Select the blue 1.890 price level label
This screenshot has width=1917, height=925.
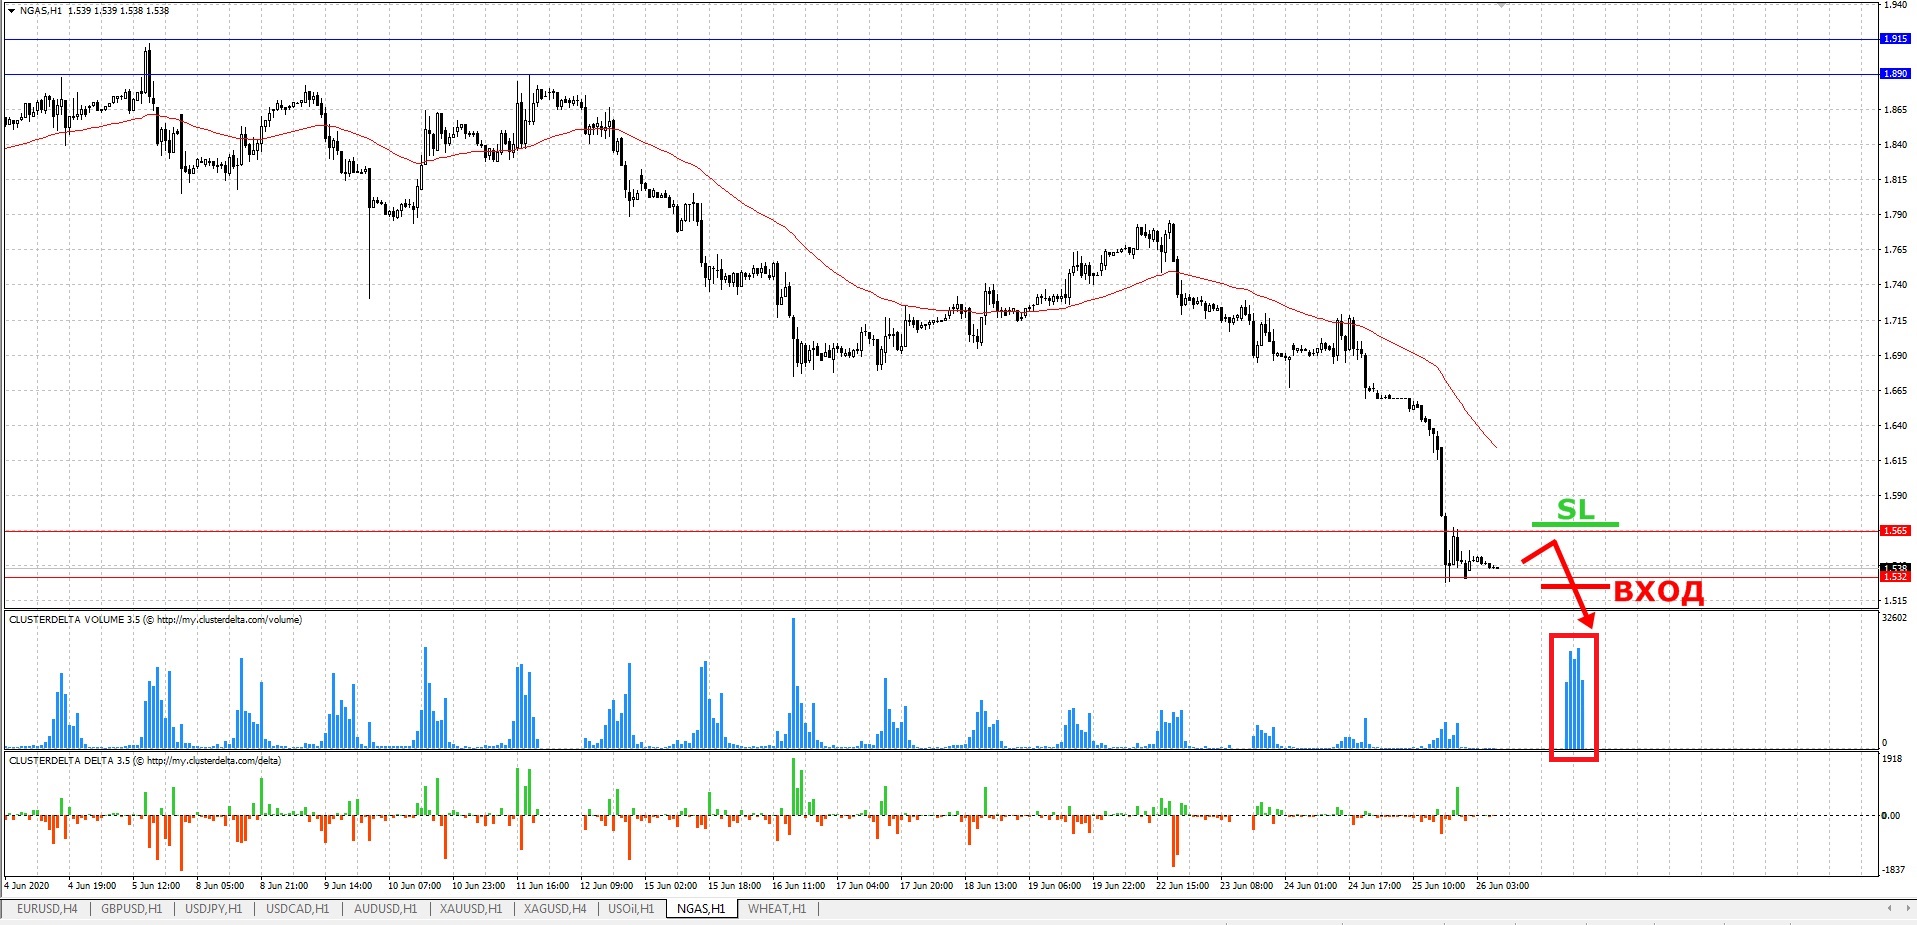point(1895,74)
